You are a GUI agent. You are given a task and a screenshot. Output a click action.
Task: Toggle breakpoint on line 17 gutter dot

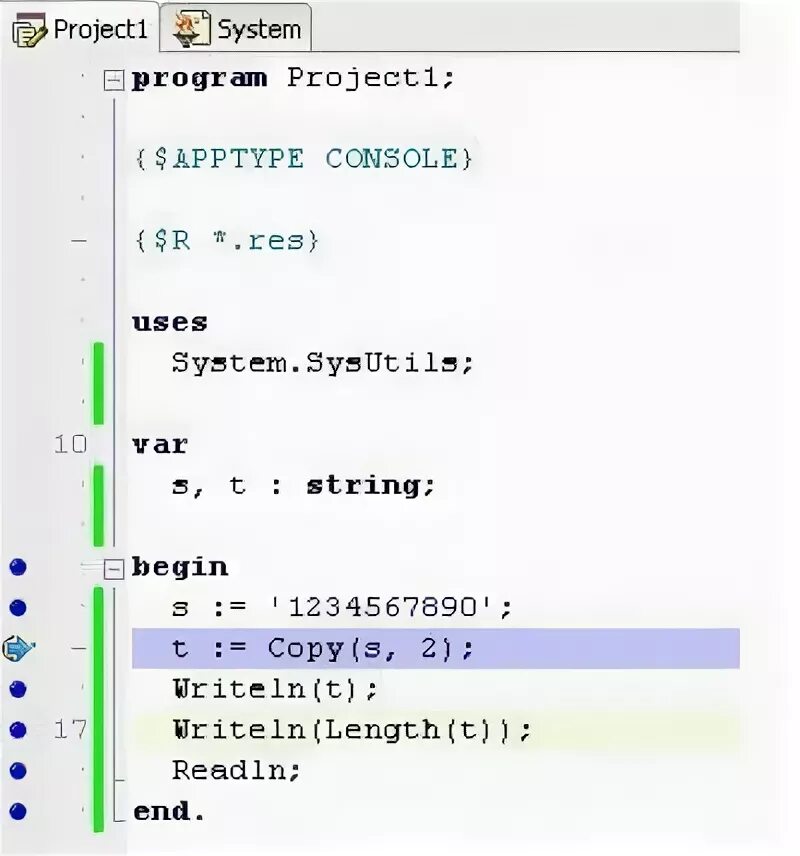point(17,730)
